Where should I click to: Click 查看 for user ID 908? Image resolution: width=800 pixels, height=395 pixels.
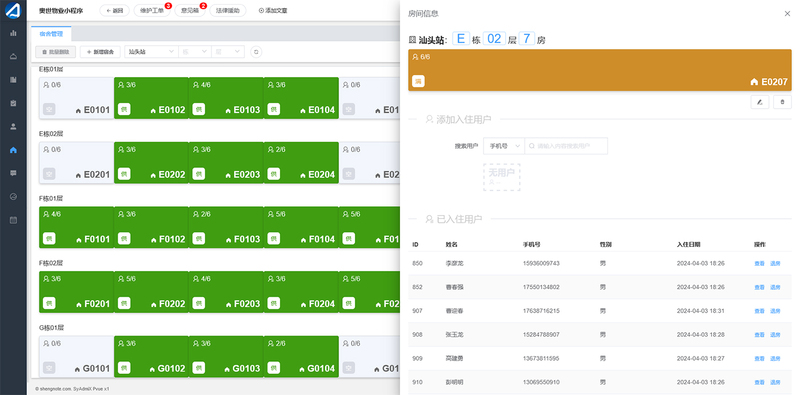click(760, 335)
